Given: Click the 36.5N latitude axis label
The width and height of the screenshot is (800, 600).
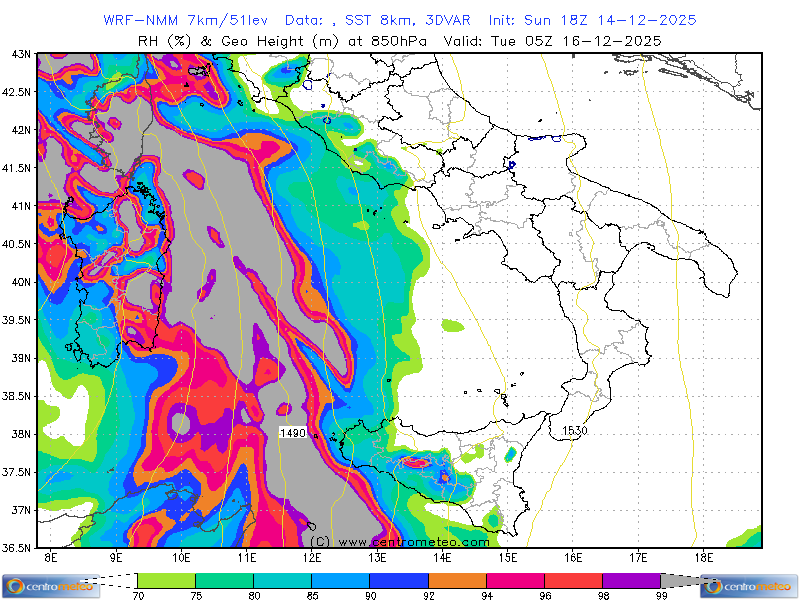Looking at the screenshot, I should (x=17, y=548).
